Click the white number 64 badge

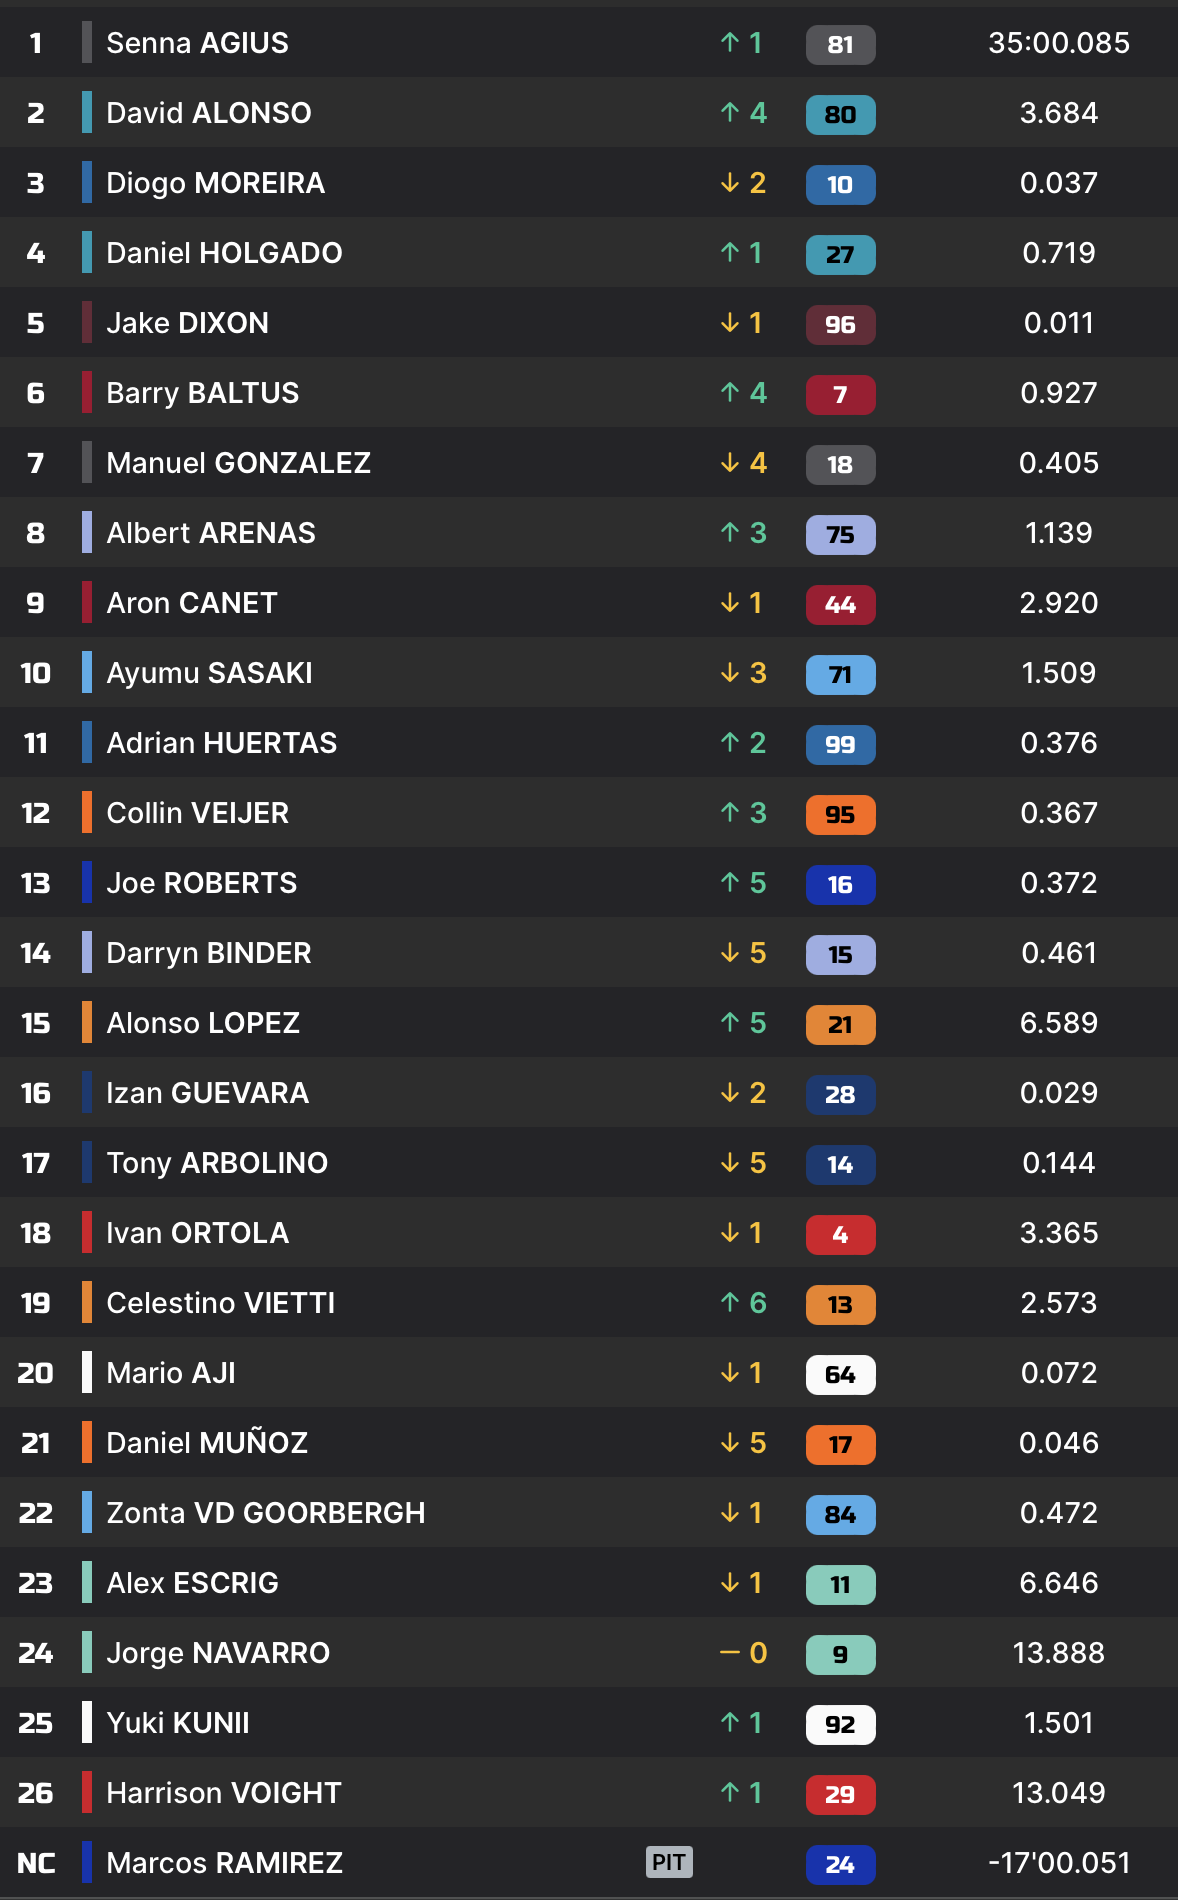pyautogui.click(x=840, y=1374)
